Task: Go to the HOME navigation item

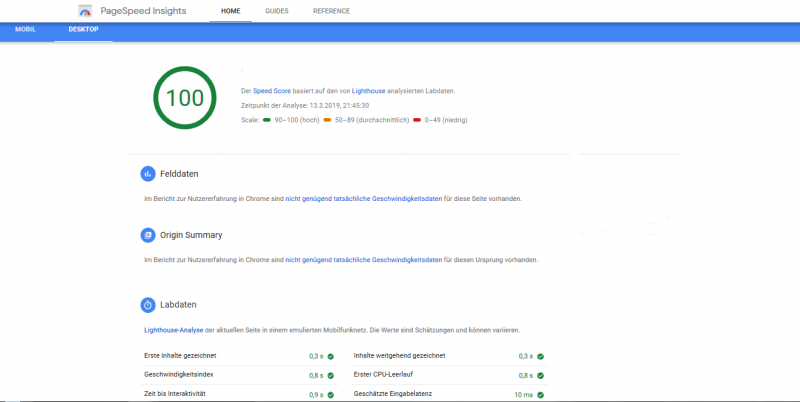Action: pyautogui.click(x=230, y=11)
